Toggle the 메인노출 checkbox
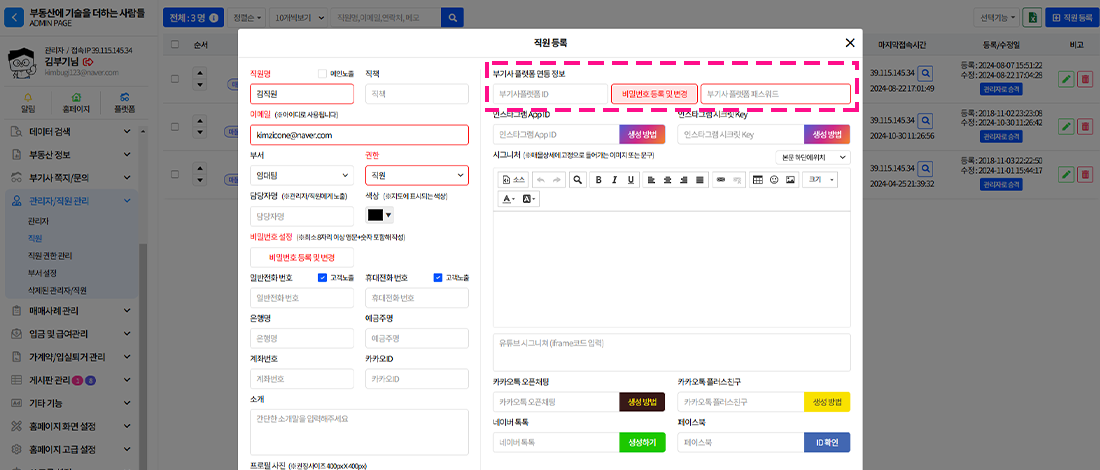1100x470 pixels. pos(322,73)
